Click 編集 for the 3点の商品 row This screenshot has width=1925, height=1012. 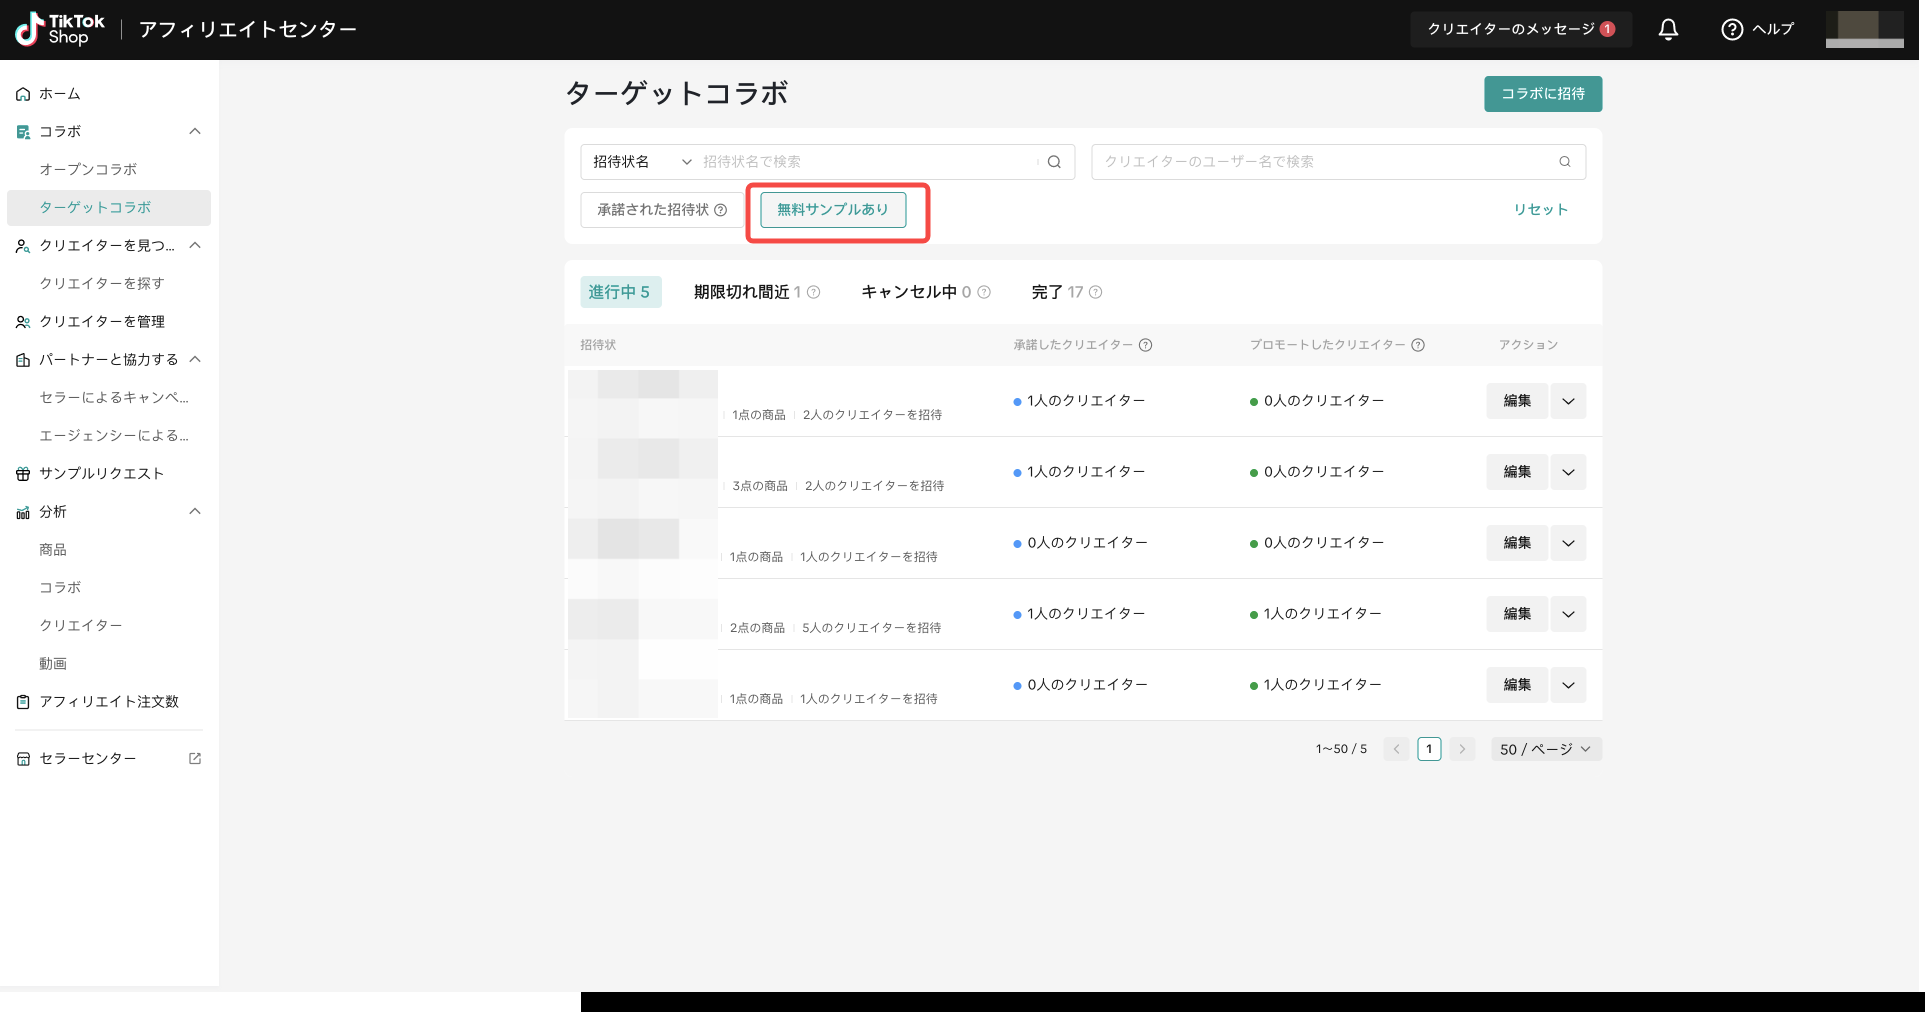point(1517,472)
